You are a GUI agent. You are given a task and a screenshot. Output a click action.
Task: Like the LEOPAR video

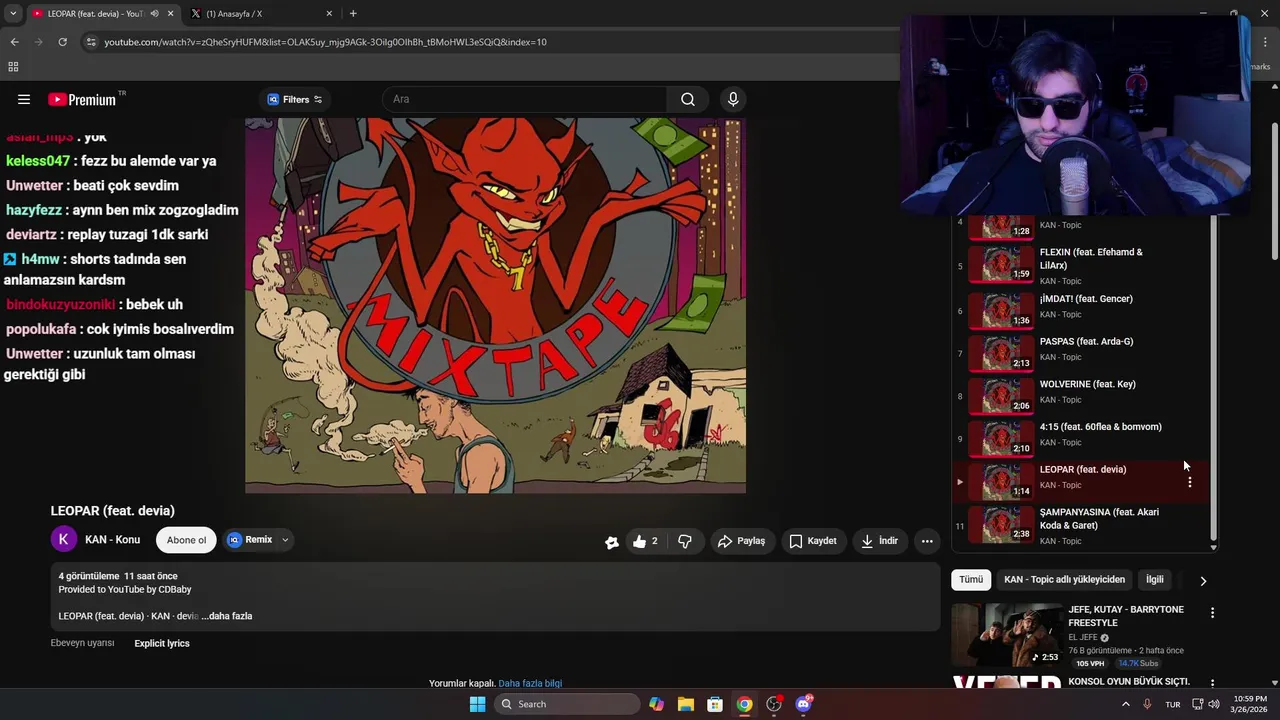click(645, 541)
